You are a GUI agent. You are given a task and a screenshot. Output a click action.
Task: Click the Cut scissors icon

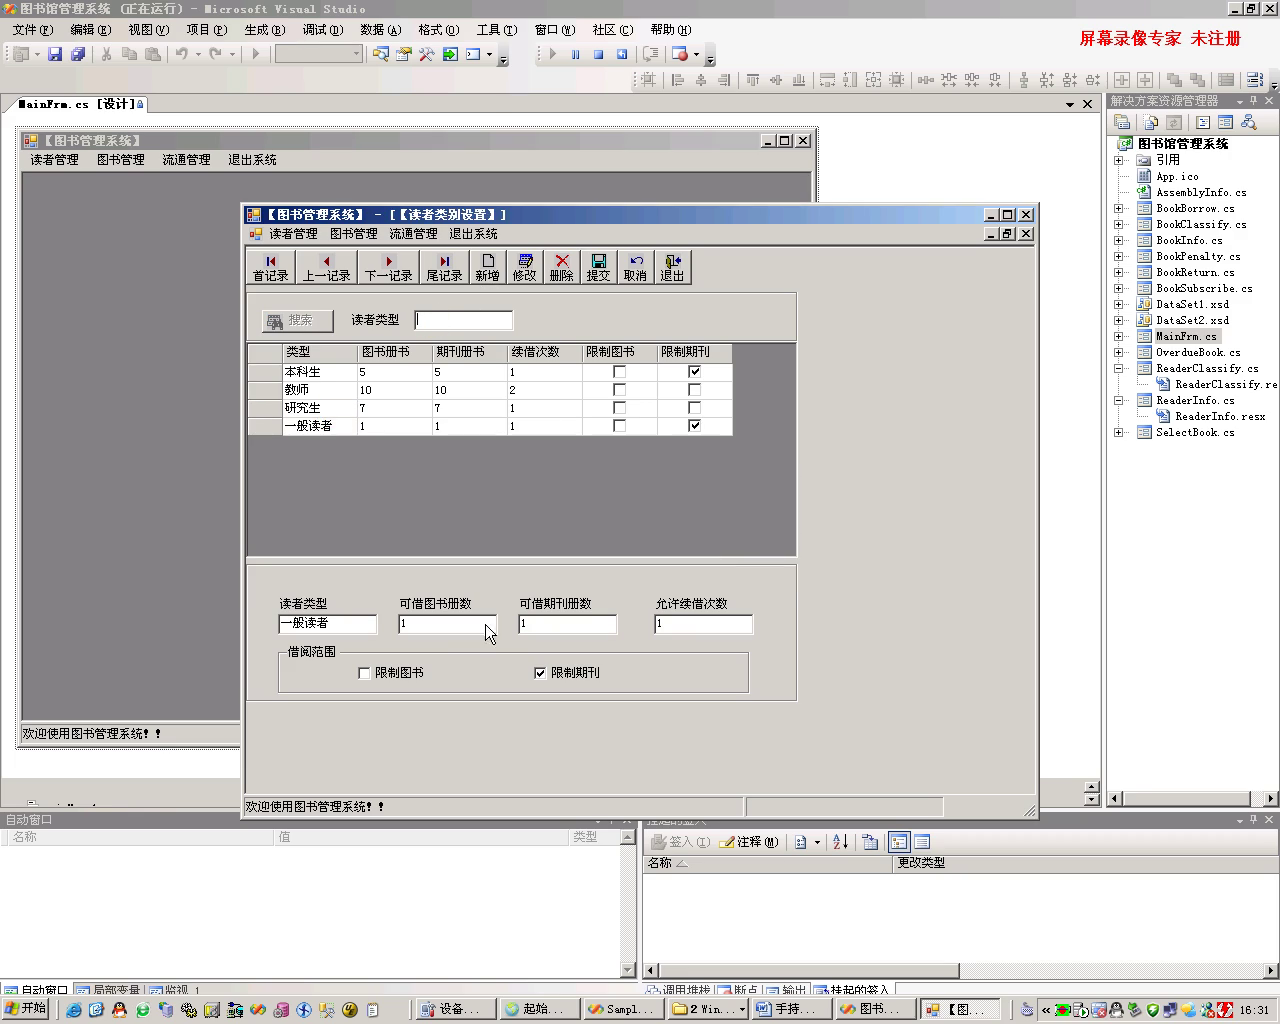106,54
